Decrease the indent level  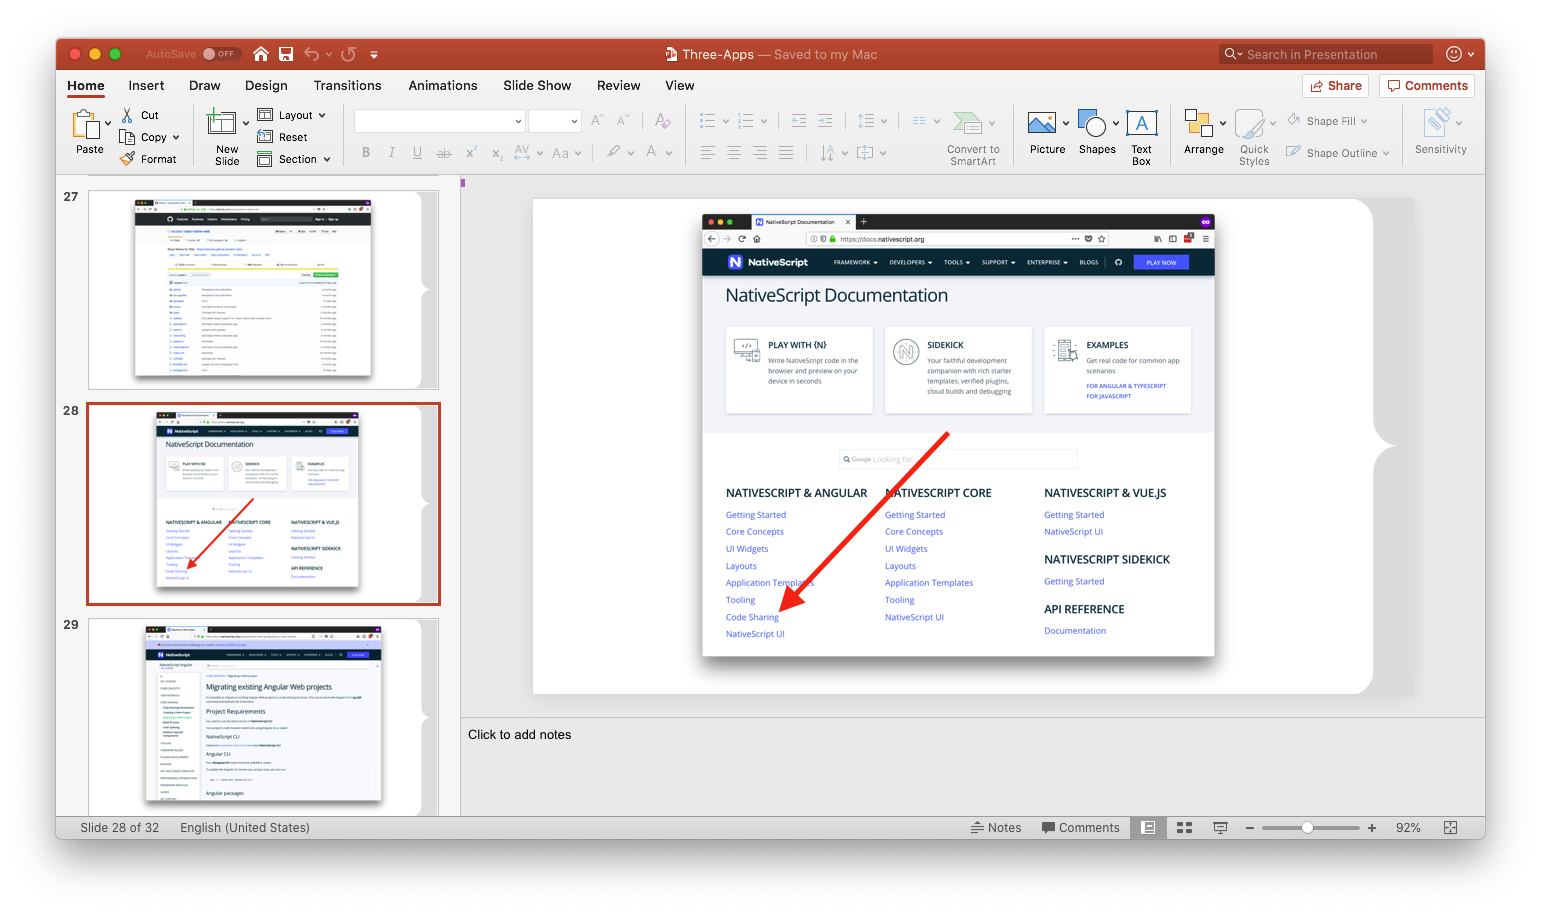click(x=799, y=121)
